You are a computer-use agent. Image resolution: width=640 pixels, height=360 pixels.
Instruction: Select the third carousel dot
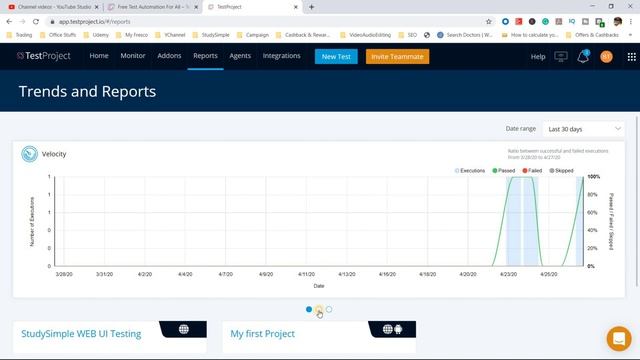point(329,309)
